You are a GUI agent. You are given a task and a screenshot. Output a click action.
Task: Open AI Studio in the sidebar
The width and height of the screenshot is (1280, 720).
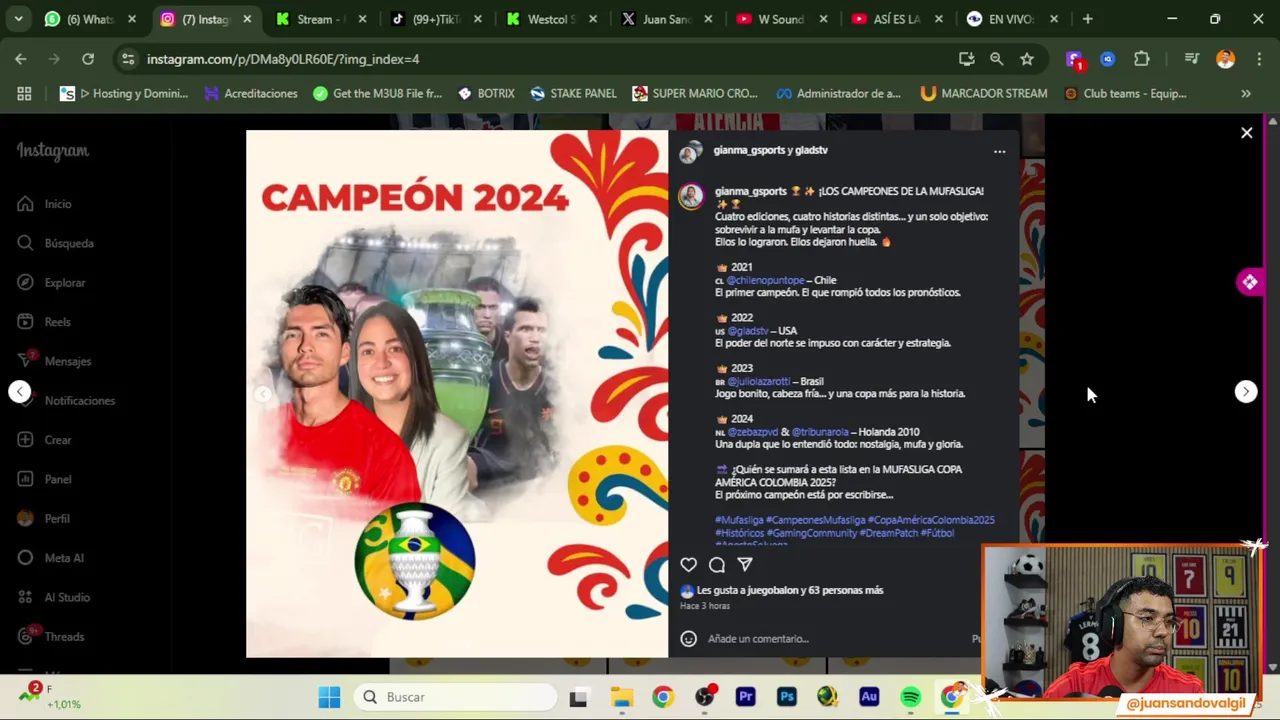(54, 597)
